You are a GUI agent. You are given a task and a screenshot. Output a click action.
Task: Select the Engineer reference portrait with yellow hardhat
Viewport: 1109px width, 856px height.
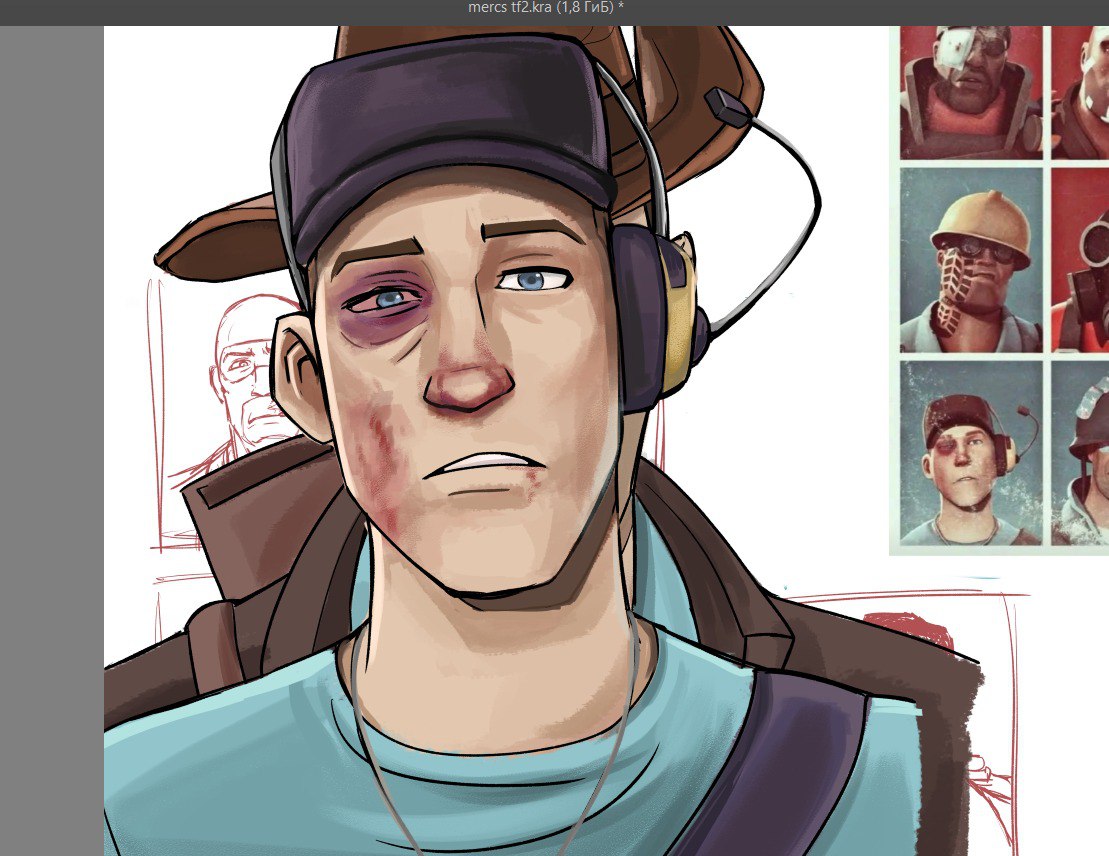click(x=971, y=260)
